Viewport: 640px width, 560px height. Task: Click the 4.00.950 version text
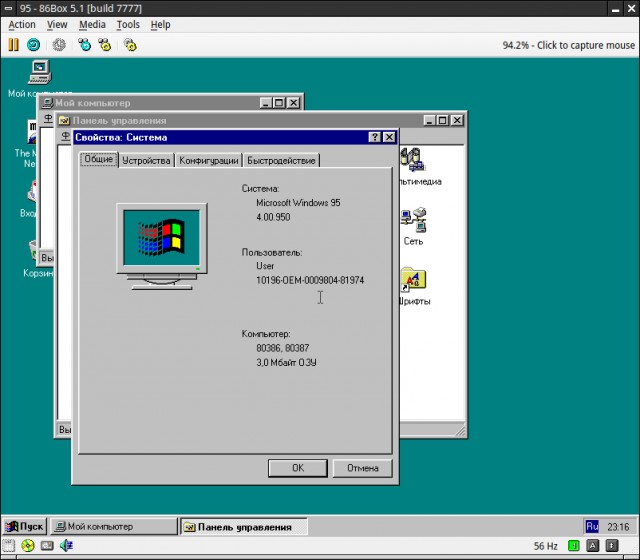point(273,217)
